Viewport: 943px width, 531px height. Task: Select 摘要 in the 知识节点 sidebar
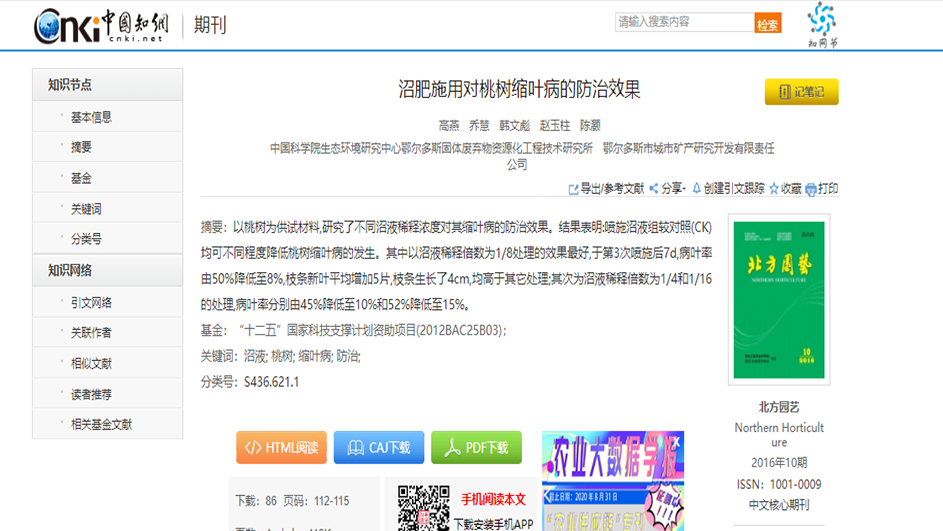(81, 147)
